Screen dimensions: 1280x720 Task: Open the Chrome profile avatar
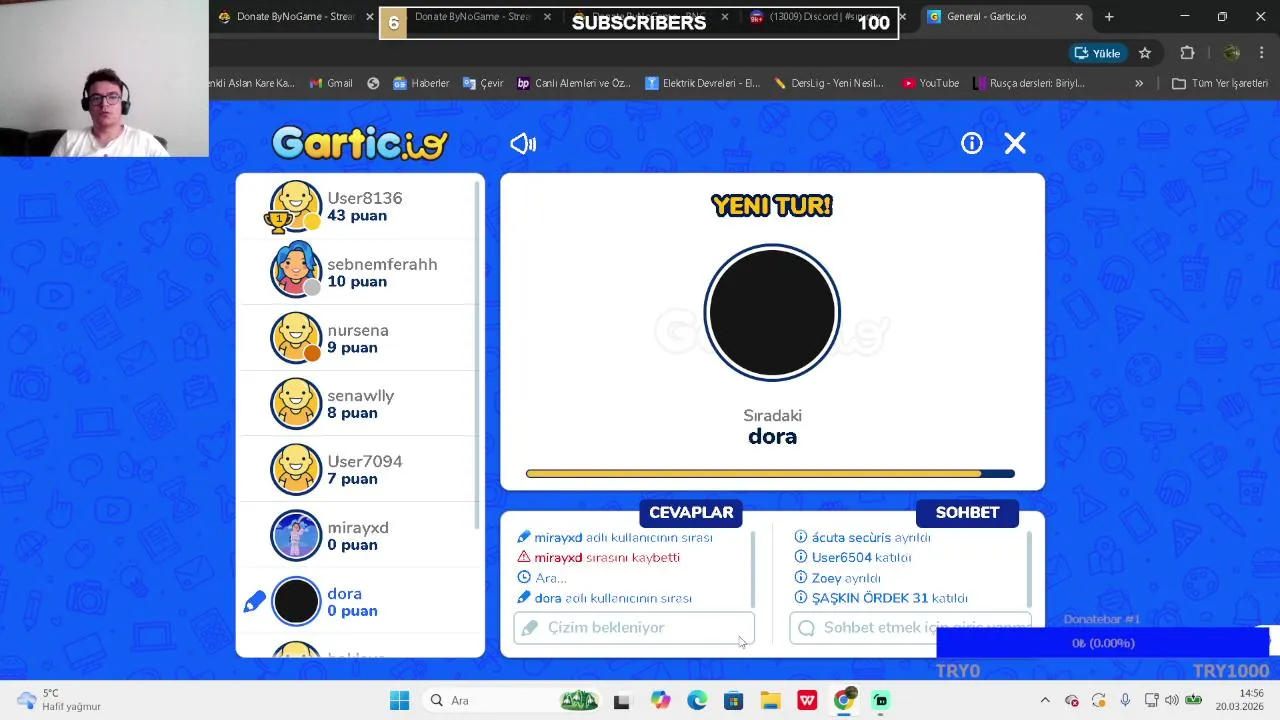1232,53
